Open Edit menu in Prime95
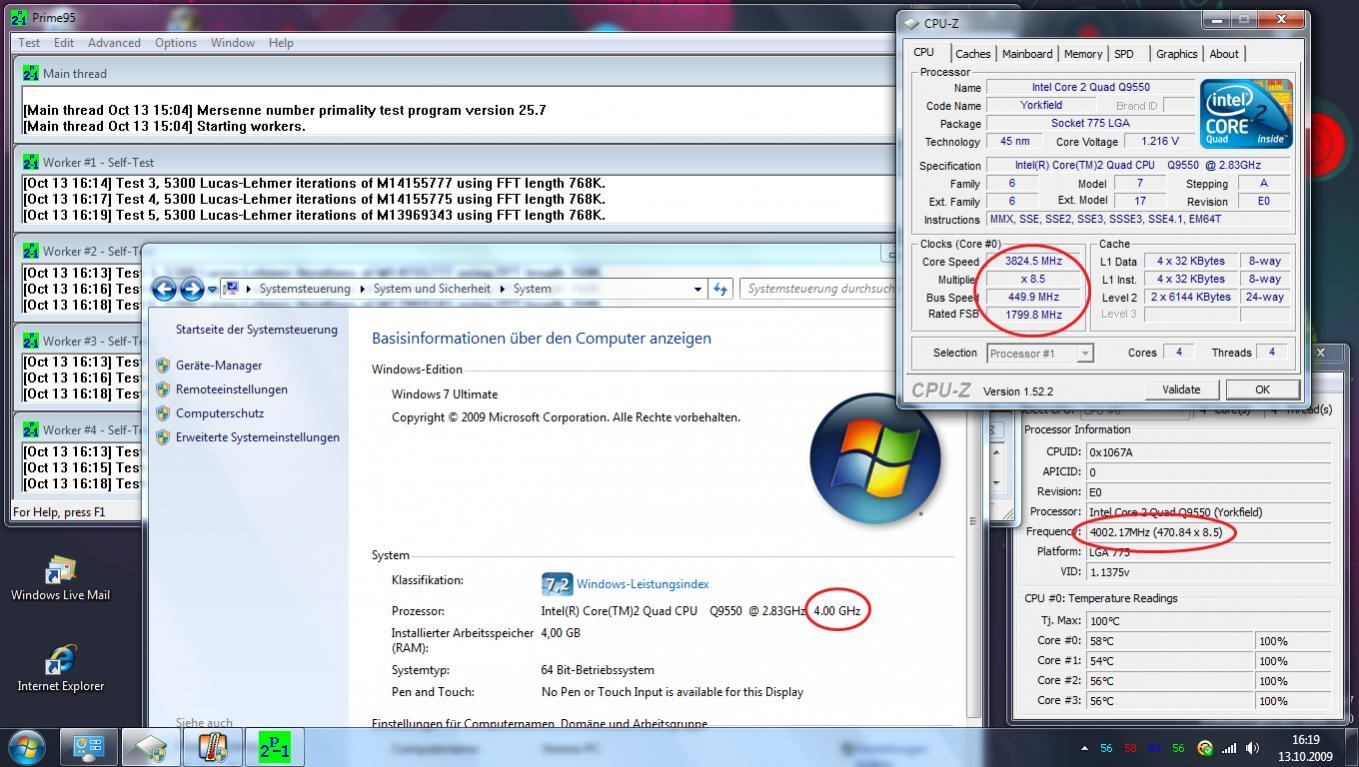 click(64, 43)
